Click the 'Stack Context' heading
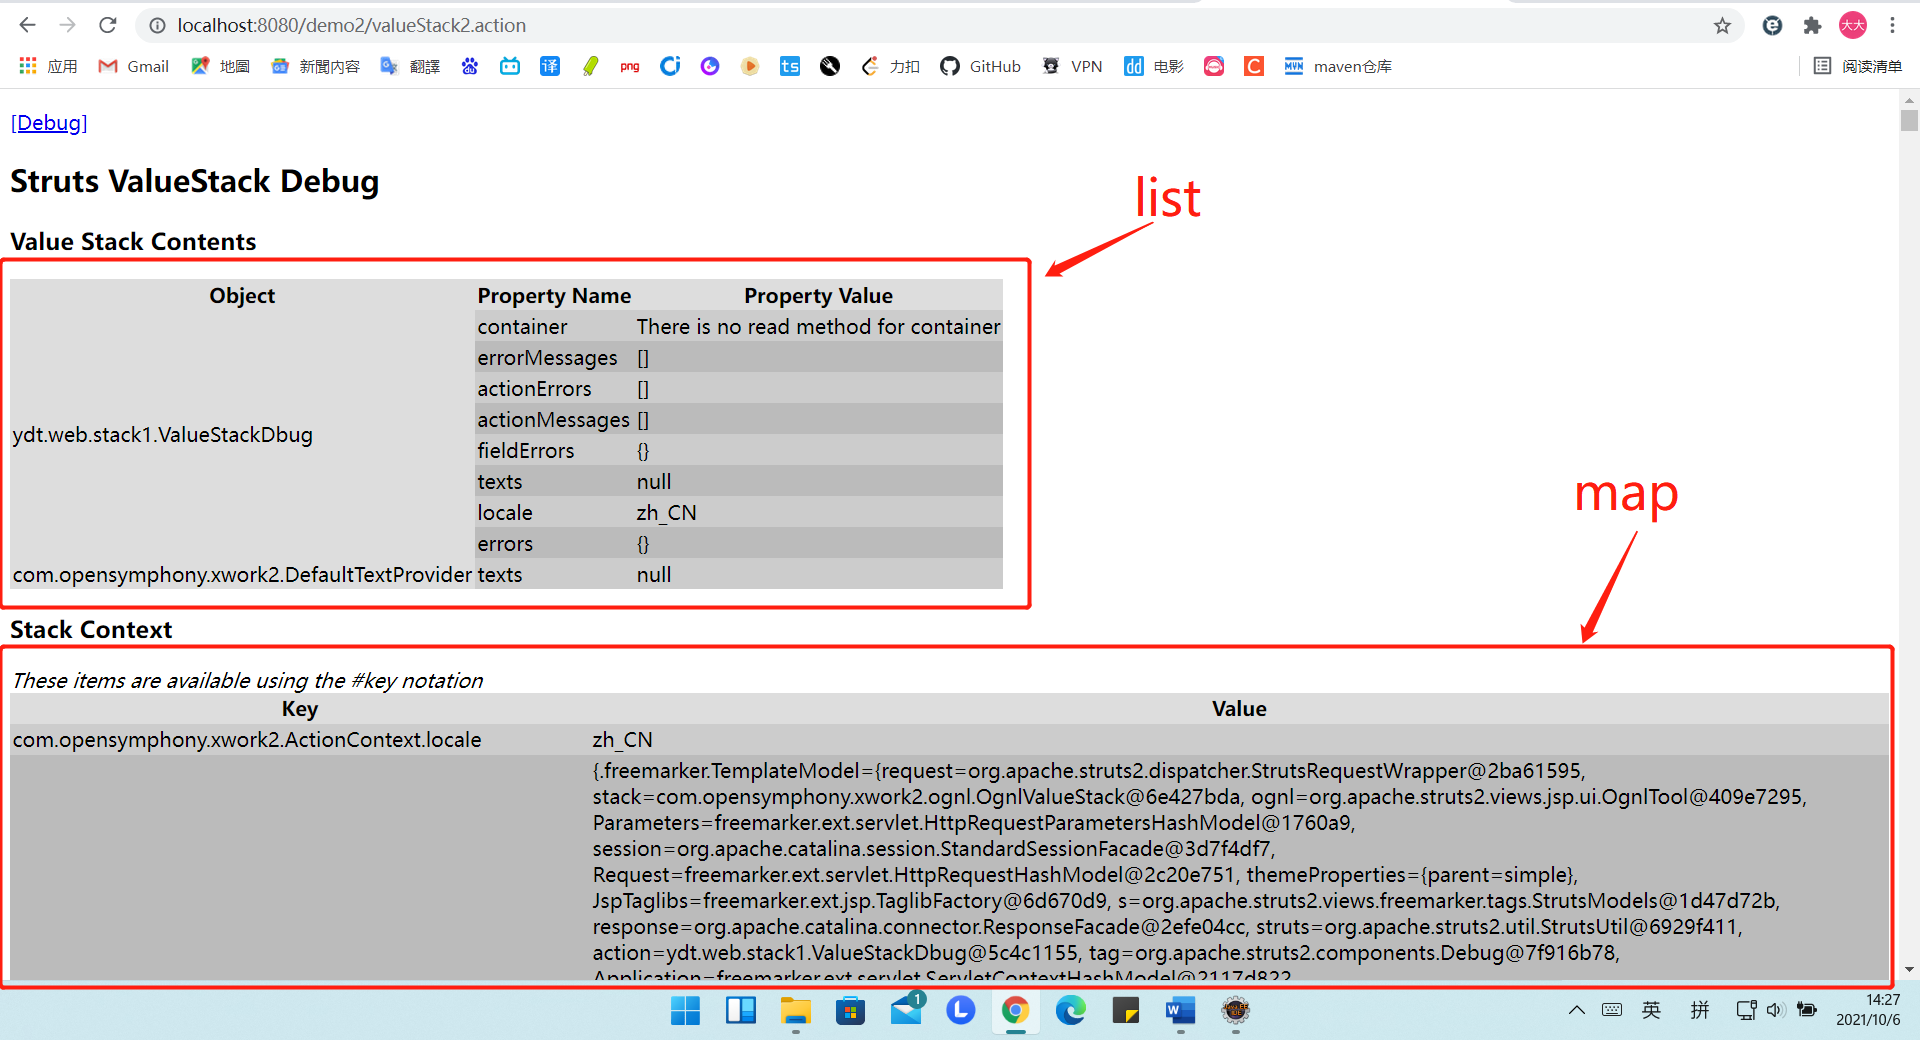Screen dimensions: 1920x1040 91,630
